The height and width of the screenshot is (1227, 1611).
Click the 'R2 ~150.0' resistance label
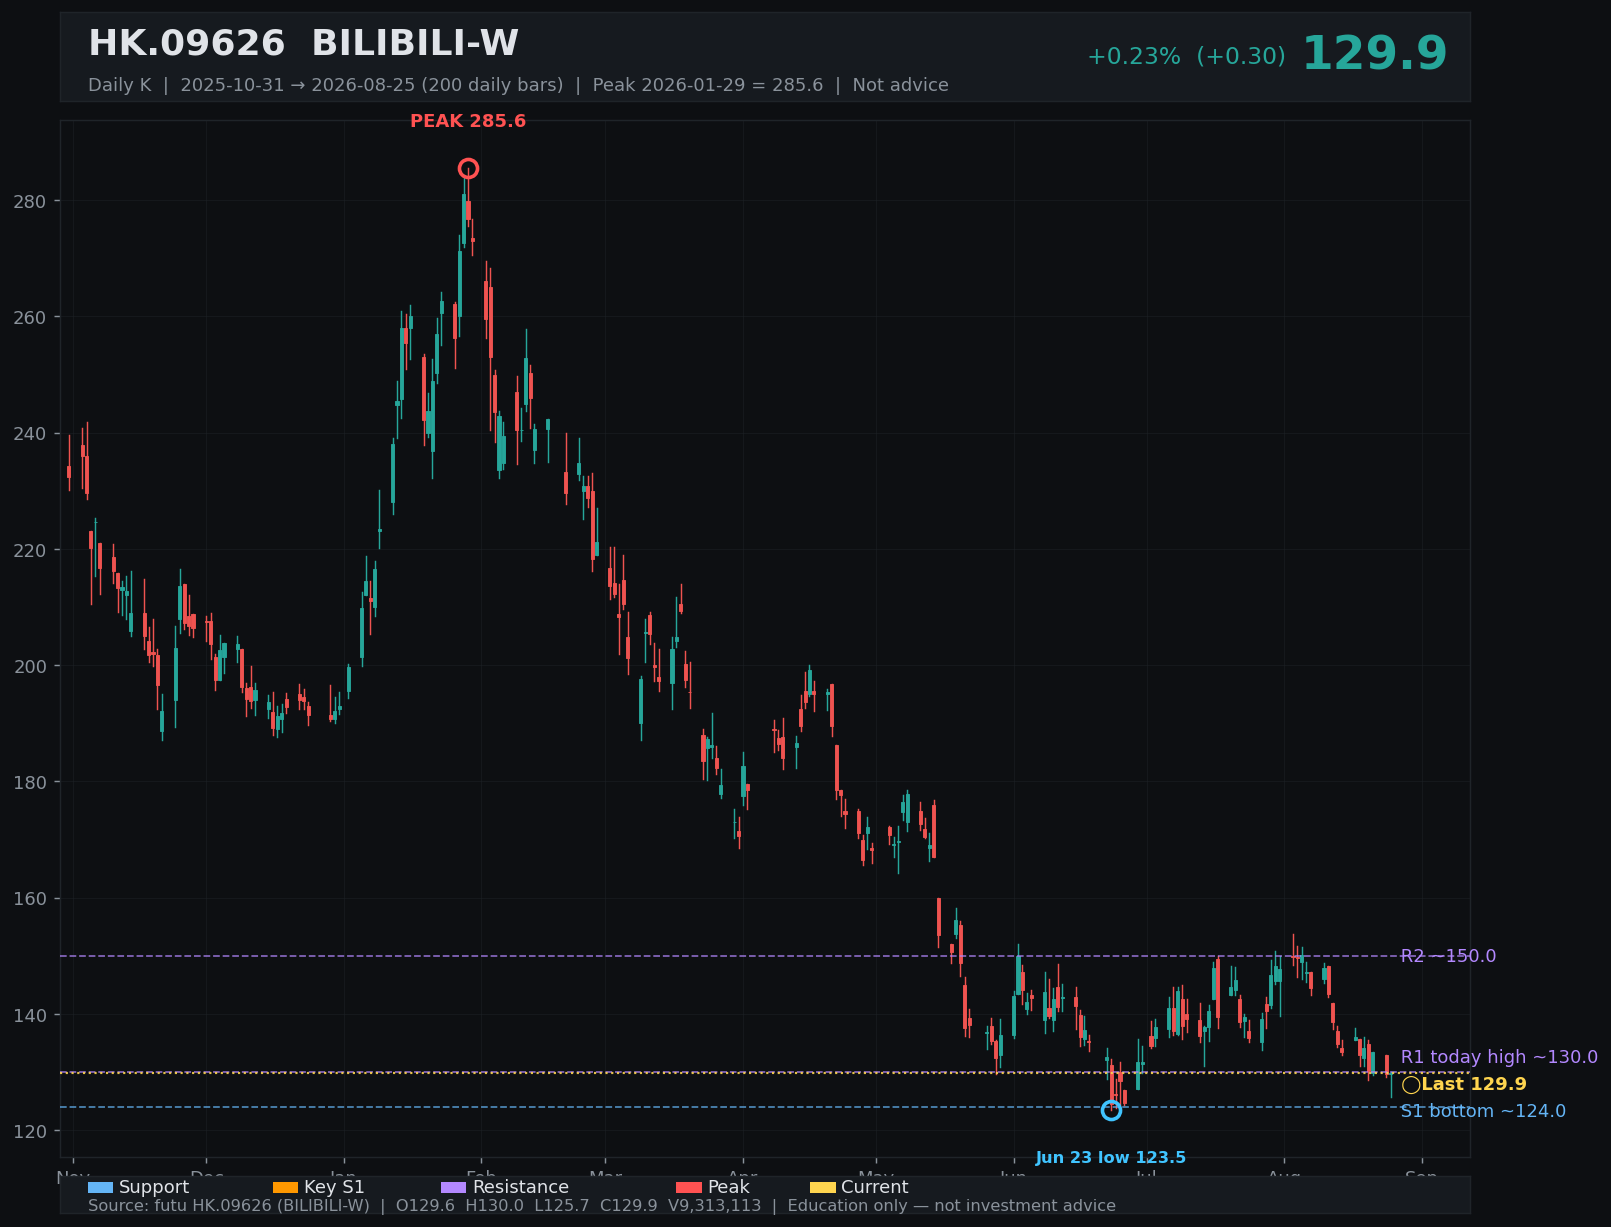(1448, 956)
